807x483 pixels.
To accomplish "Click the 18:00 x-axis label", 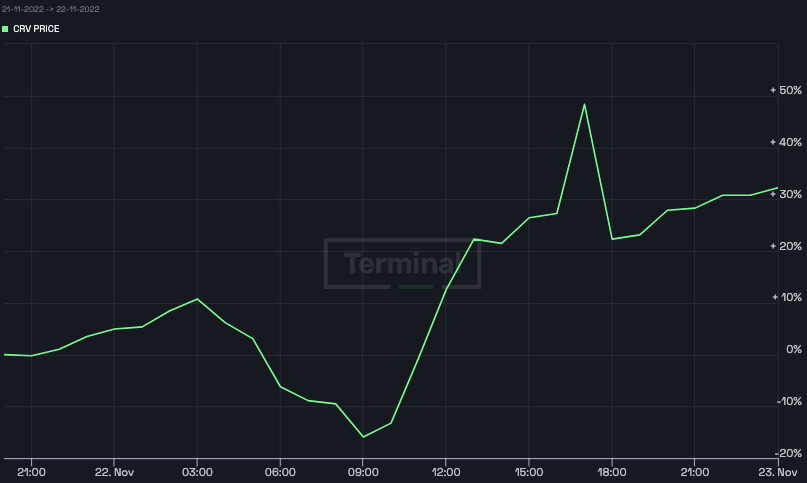I will coord(611,472).
